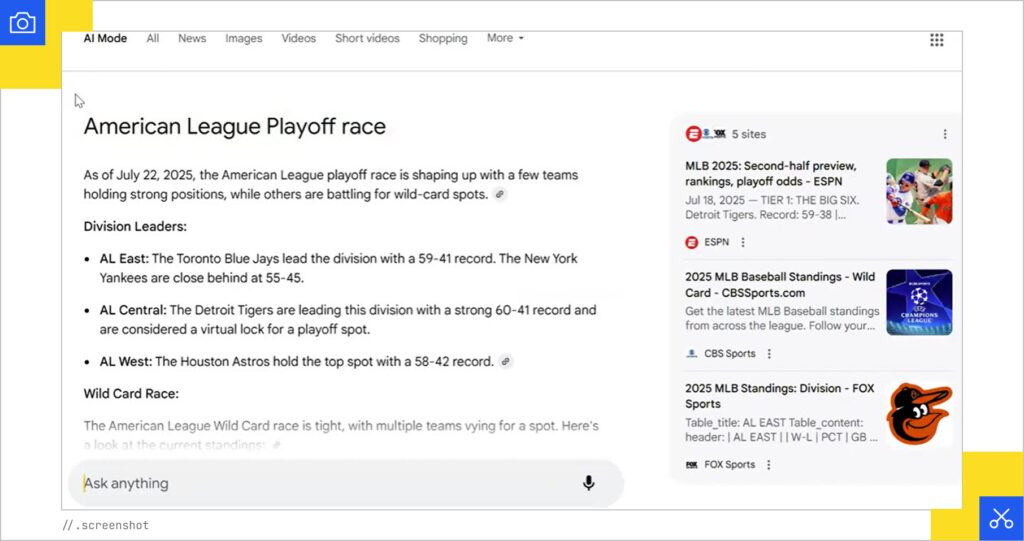Open the three-dot menu beside 5 sites
Image resolution: width=1024 pixels, height=541 pixels.
click(x=944, y=134)
